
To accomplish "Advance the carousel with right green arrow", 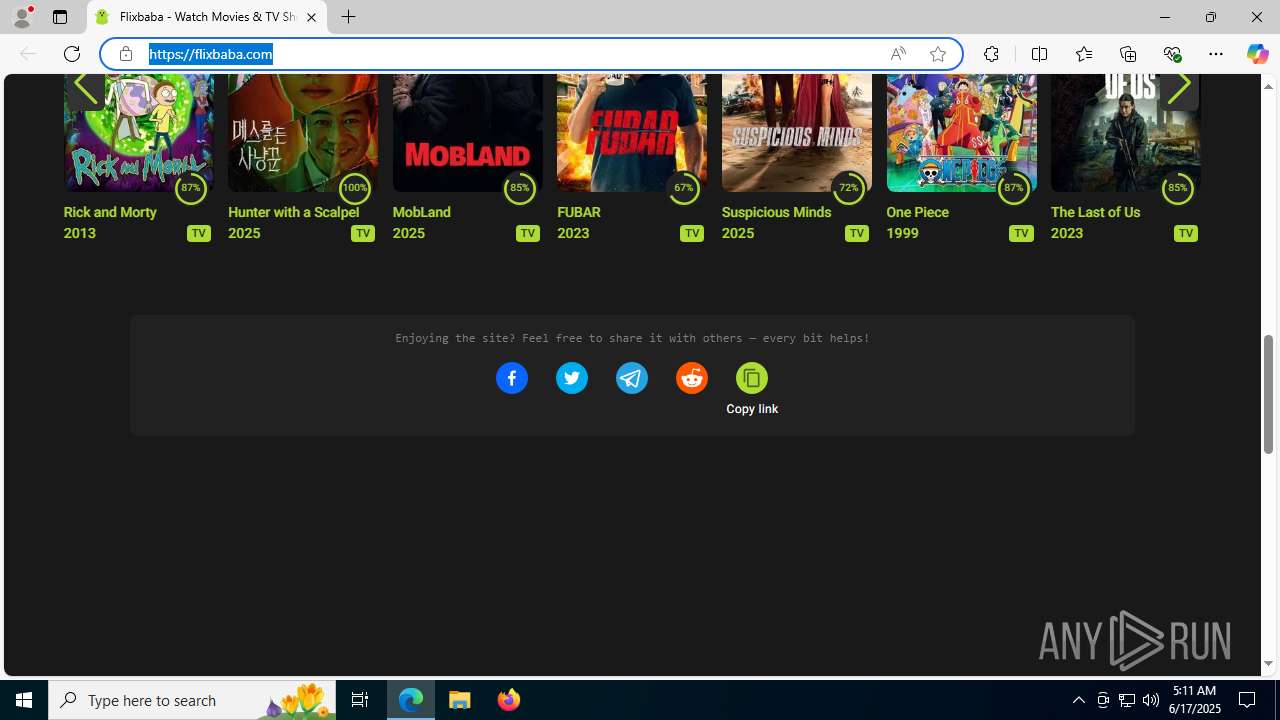I will pos(1179,88).
